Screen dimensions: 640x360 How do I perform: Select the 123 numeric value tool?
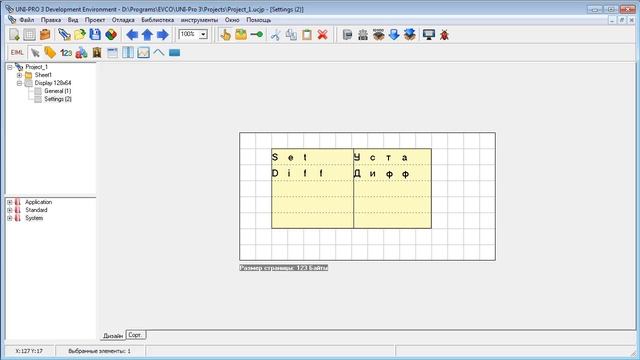(x=66, y=53)
